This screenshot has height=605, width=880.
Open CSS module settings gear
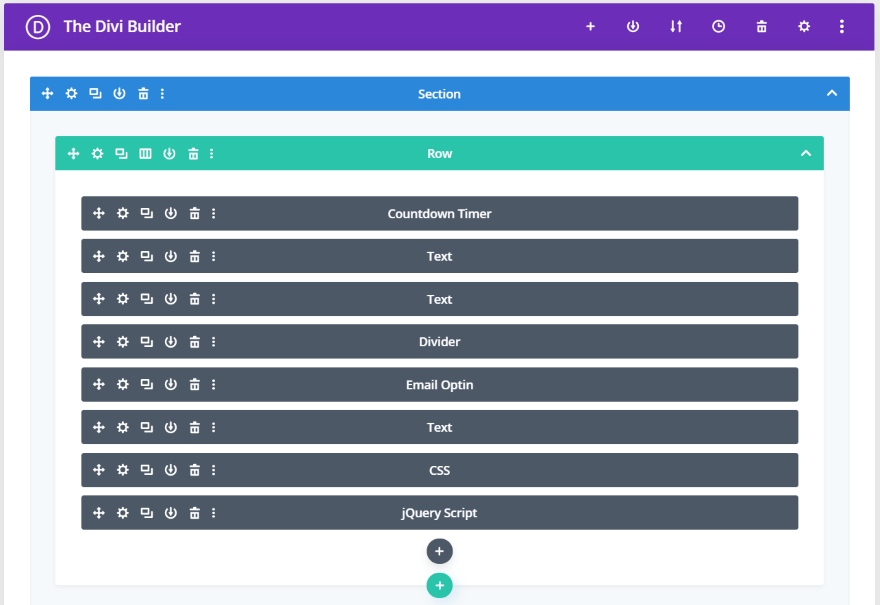(x=123, y=470)
